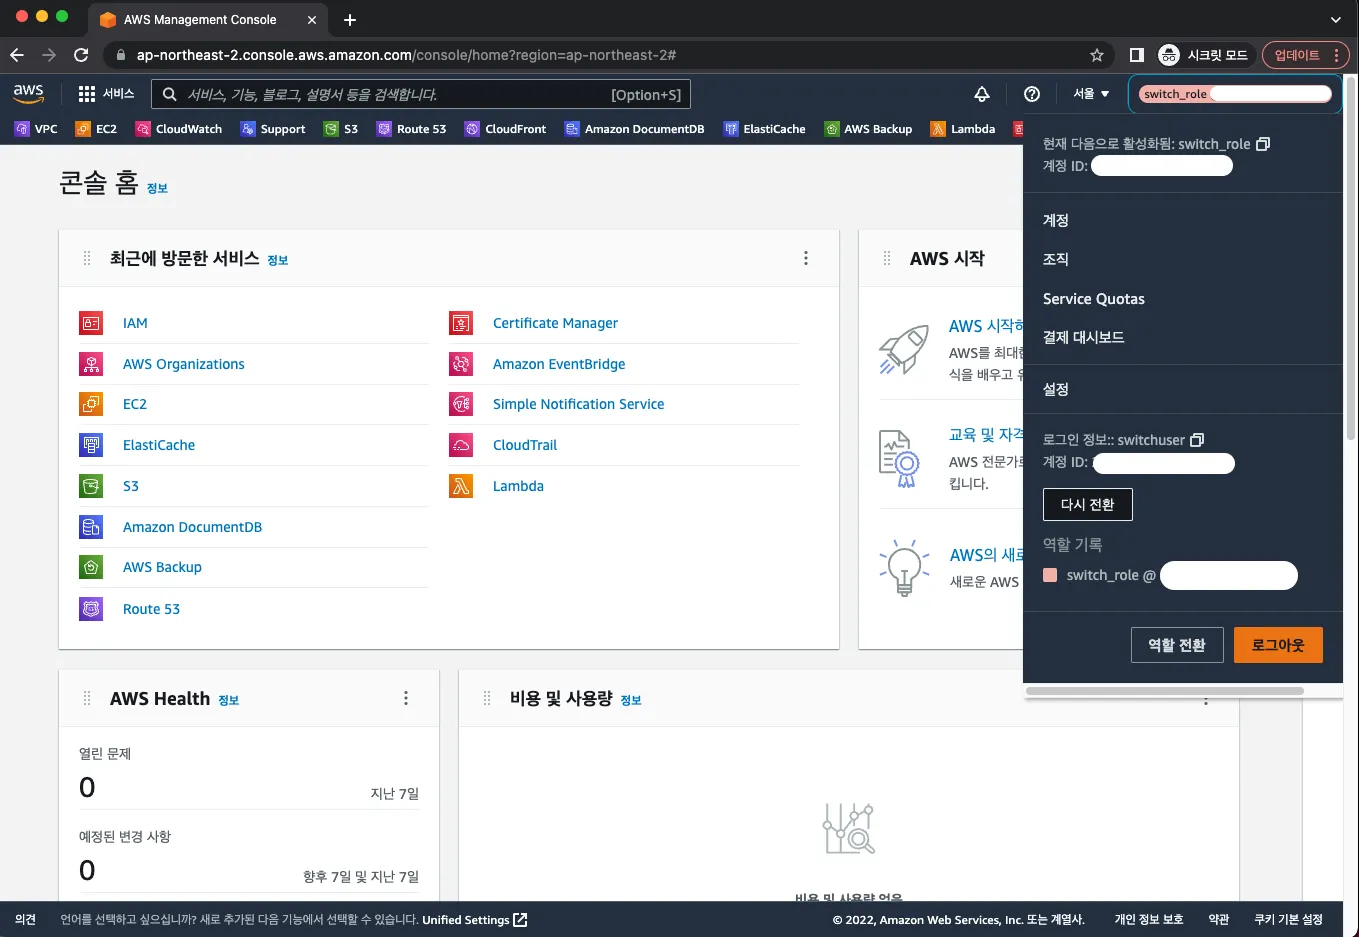The image size is (1359, 937).
Task: Select Organizations (조직) in the account menu
Action: click(1056, 259)
